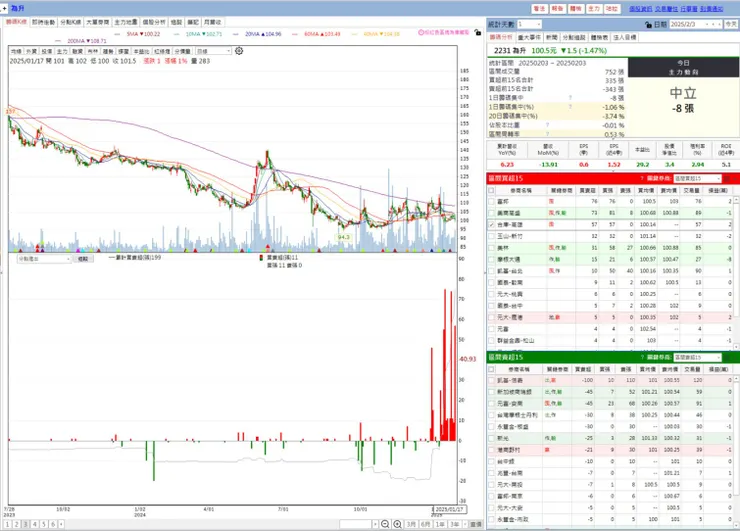Zoom out the chart
740x531 pixels.
[385, 524]
